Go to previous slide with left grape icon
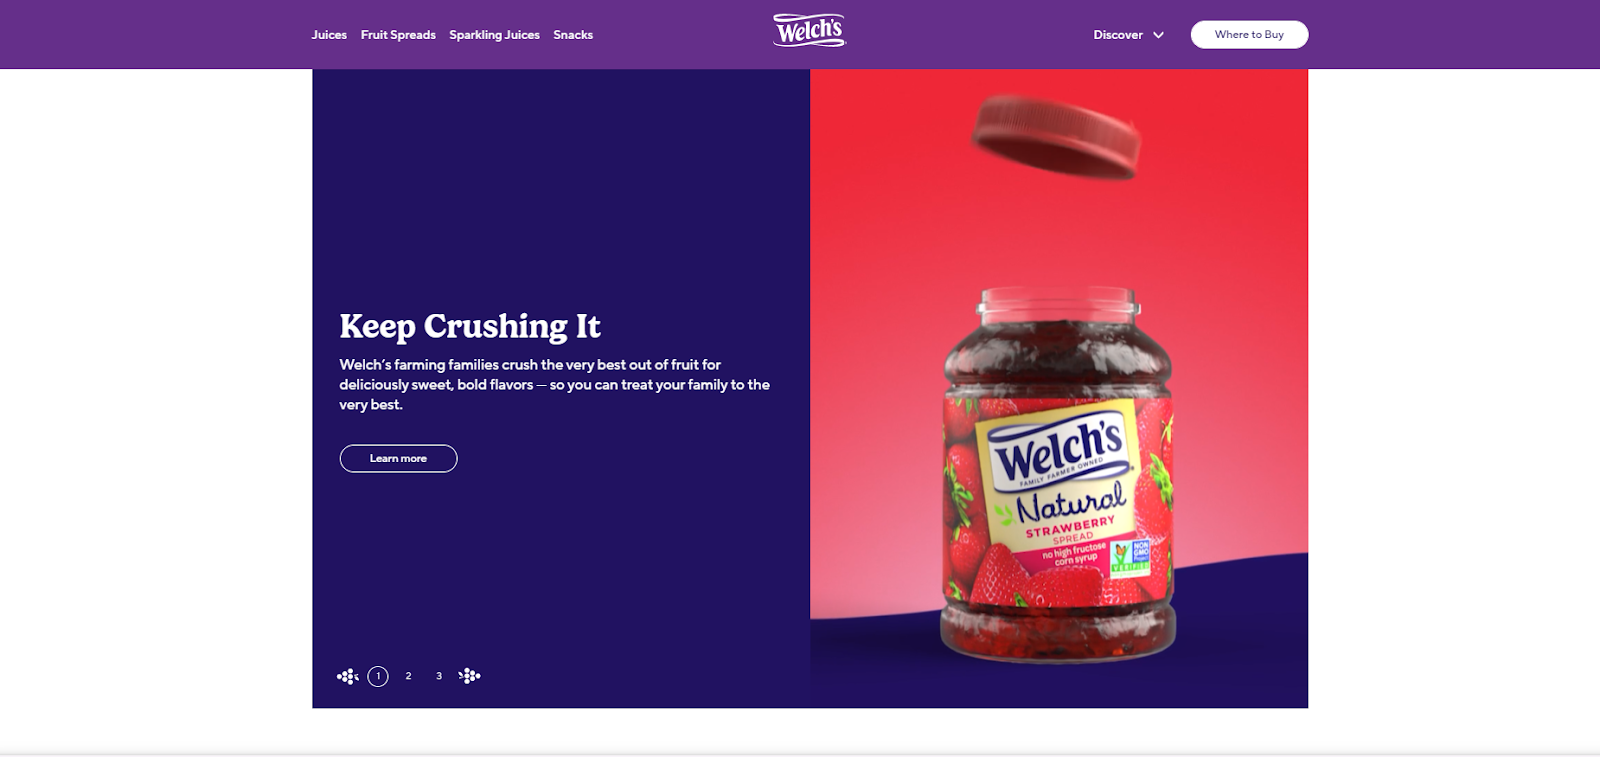Screen dimensions: 1600x757 pyautogui.click(x=348, y=677)
